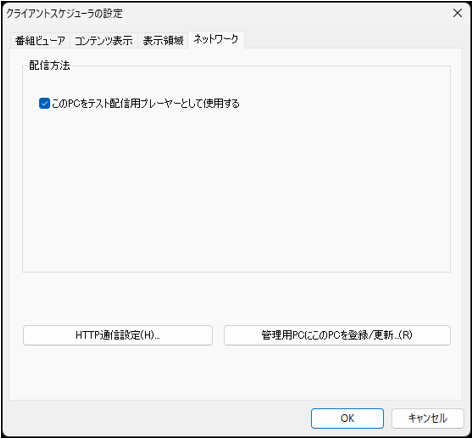Viewport: 473px width, 439px height.
Task: Toggle the blue checkmark box in 配信方法
Action: (x=44, y=103)
